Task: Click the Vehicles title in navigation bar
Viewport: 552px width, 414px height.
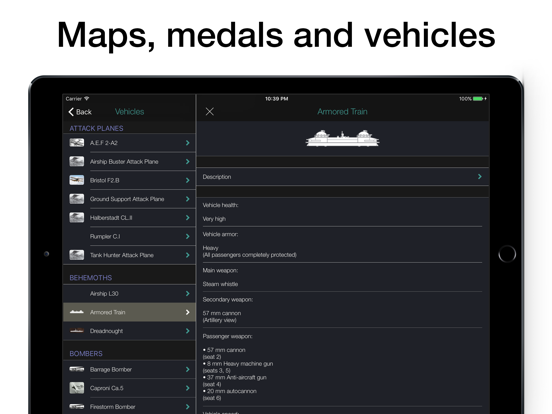Action: tap(130, 112)
